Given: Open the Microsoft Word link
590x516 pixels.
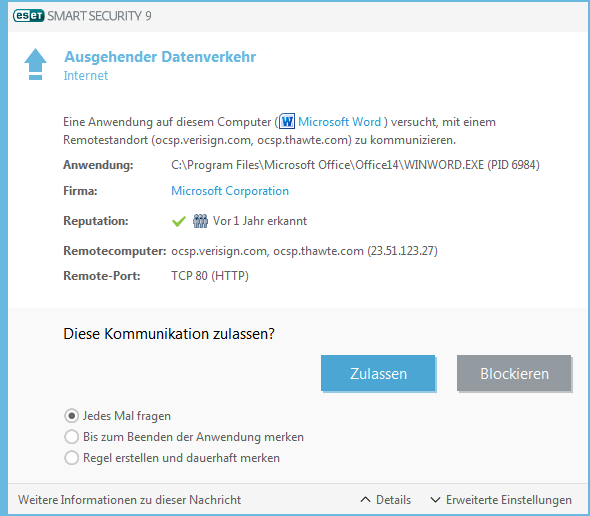Looking at the screenshot, I should click(339, 122).
